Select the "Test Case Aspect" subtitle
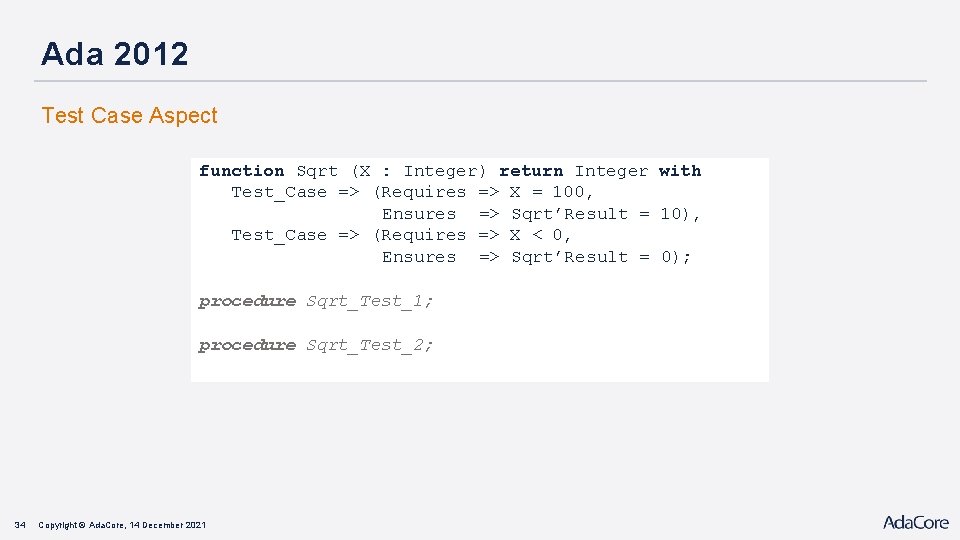Viewport: 960px width, 540px height. pos(129,116)
